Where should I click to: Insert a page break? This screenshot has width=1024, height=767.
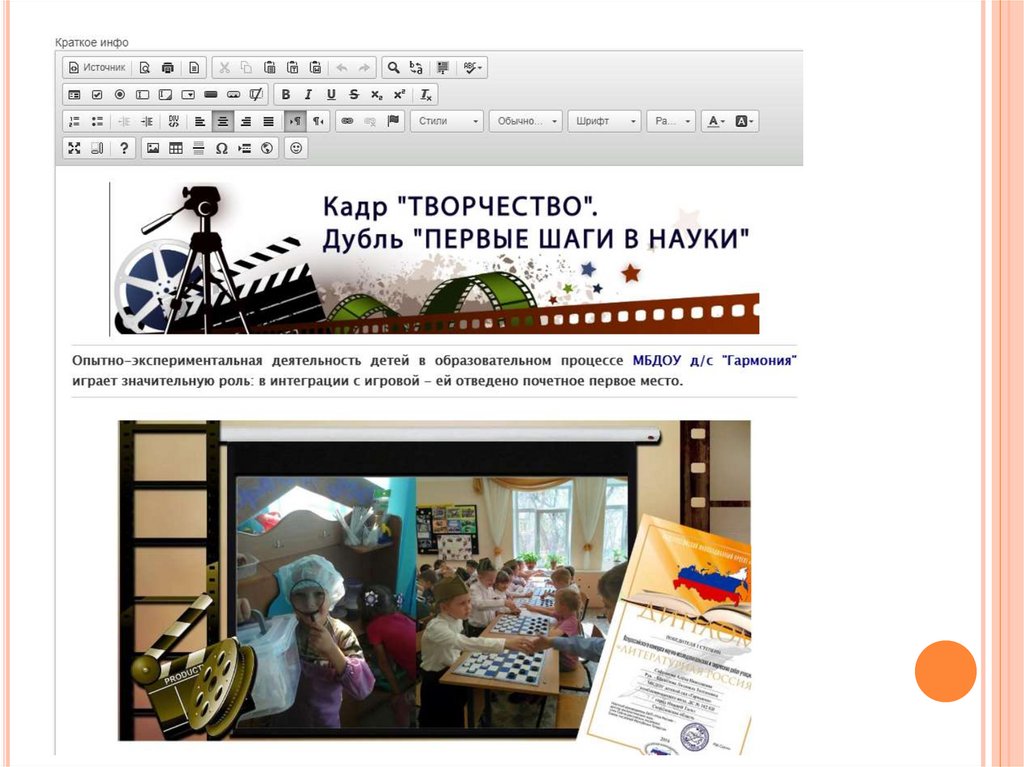[244, 148]
